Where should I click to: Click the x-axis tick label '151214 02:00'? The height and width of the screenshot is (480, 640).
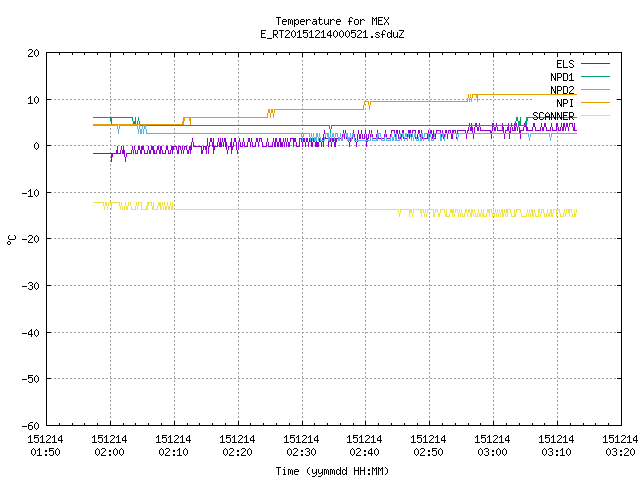(x=109, y=446)
